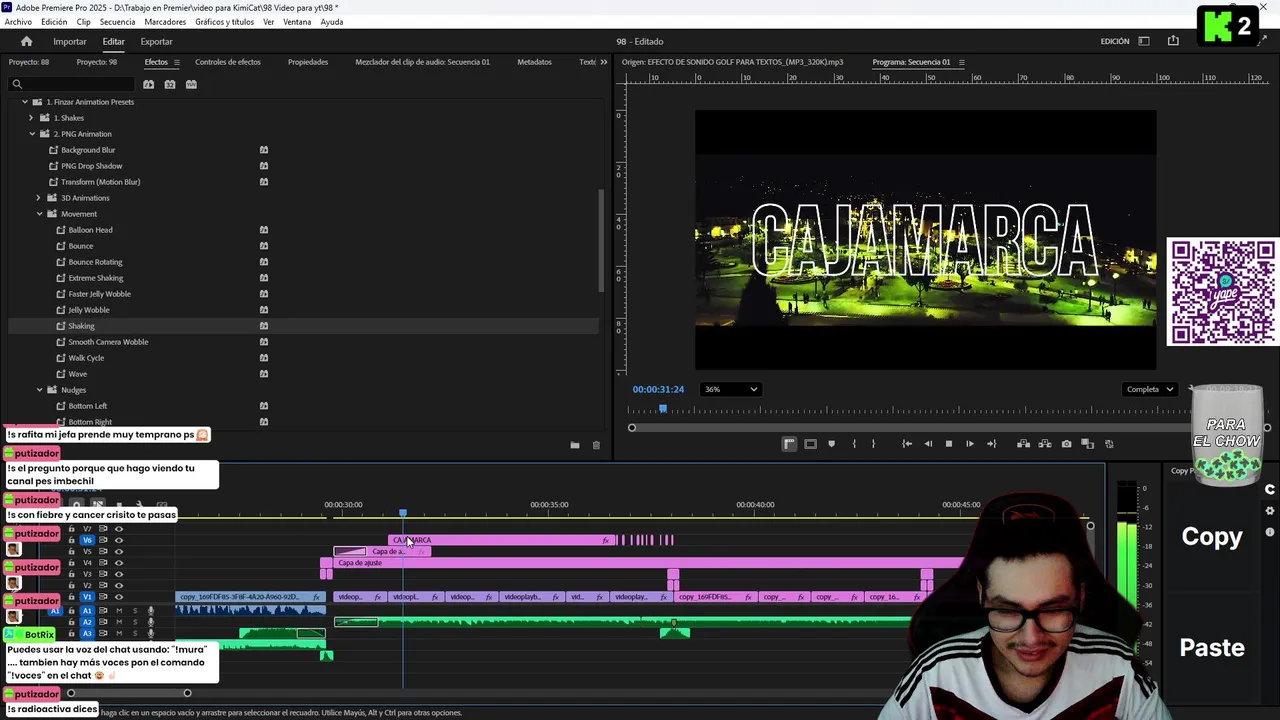
Task: Toggle V5 track output eye
Action: (x=119, y=551)
